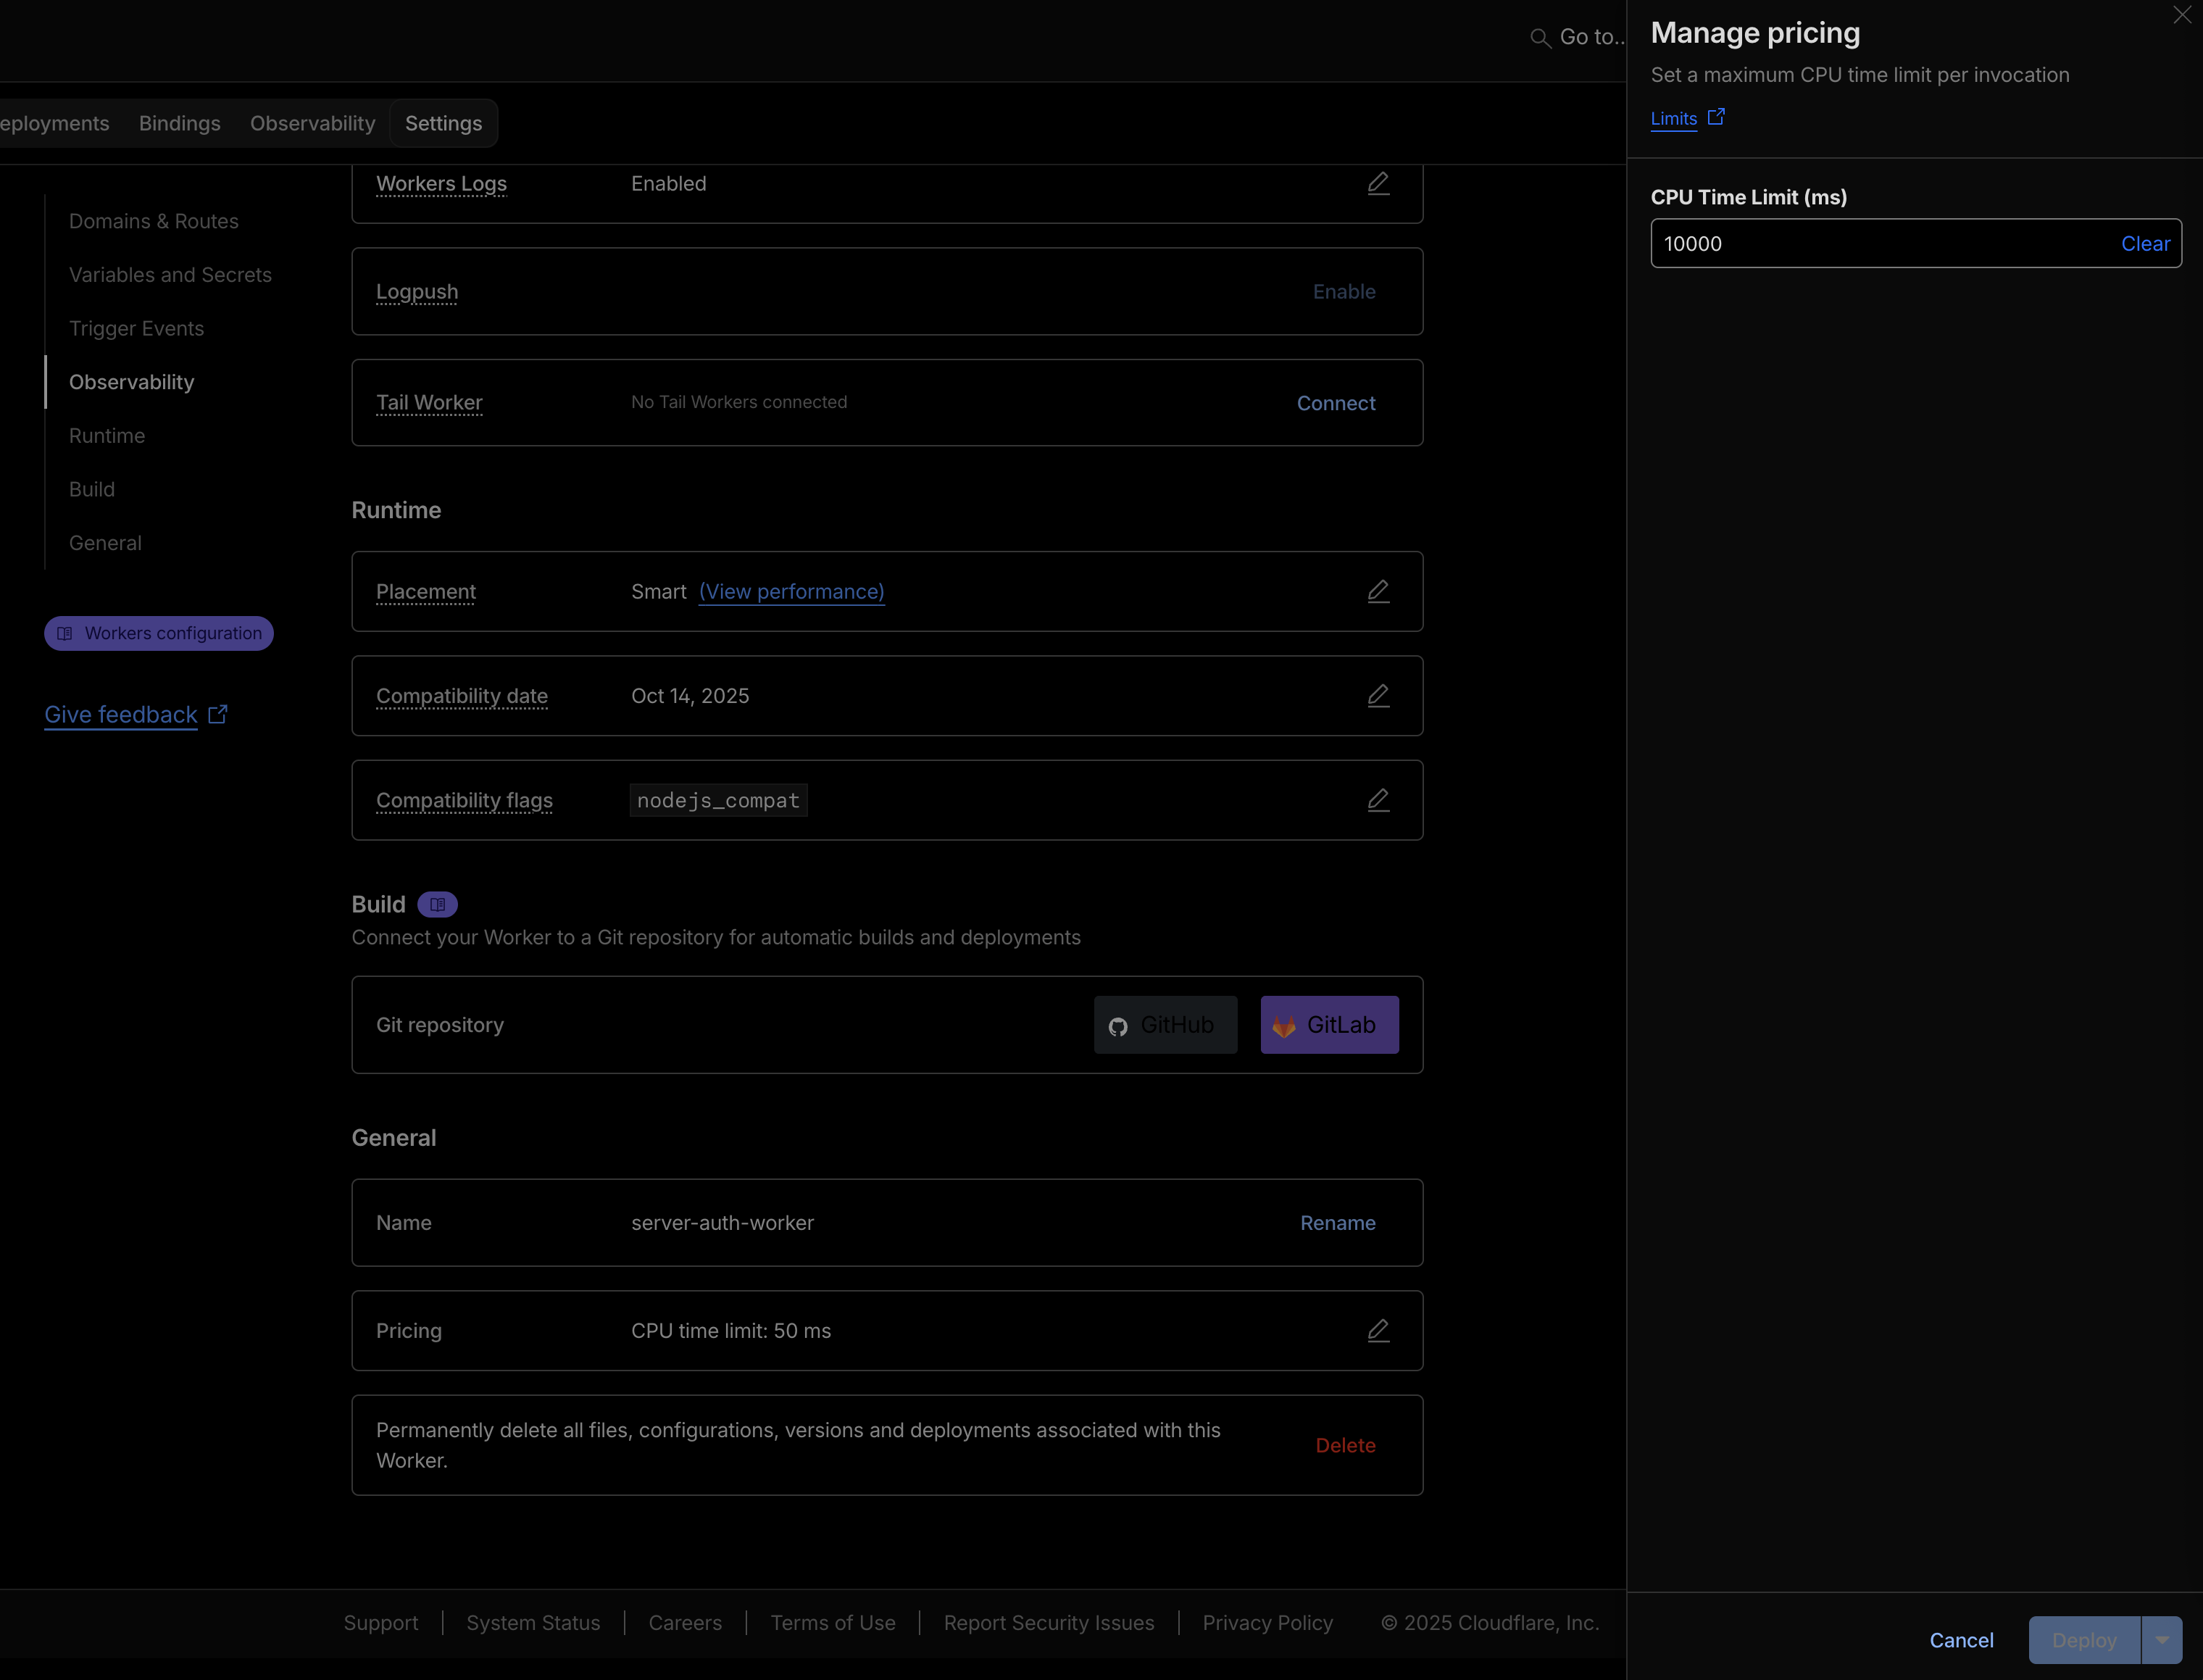The width and height of the screenshot is (2203, 1680).
Task: Open the Observability top tab
Action: (312, 123)
